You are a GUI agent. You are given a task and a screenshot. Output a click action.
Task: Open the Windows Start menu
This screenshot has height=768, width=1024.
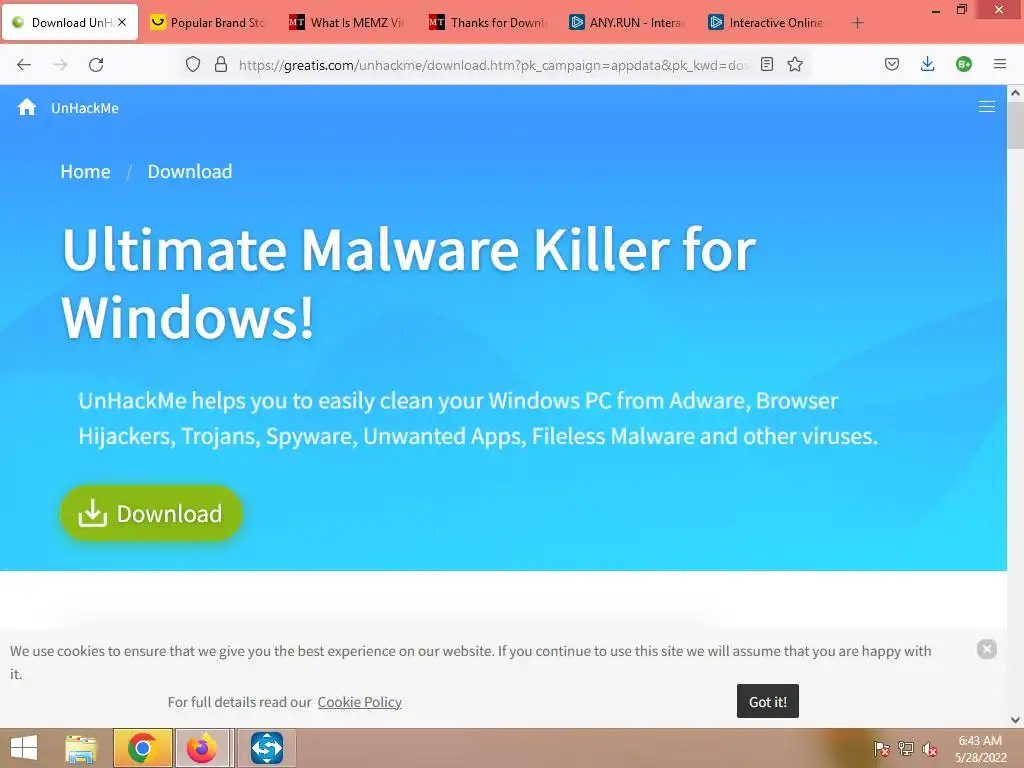coord(24,748)
